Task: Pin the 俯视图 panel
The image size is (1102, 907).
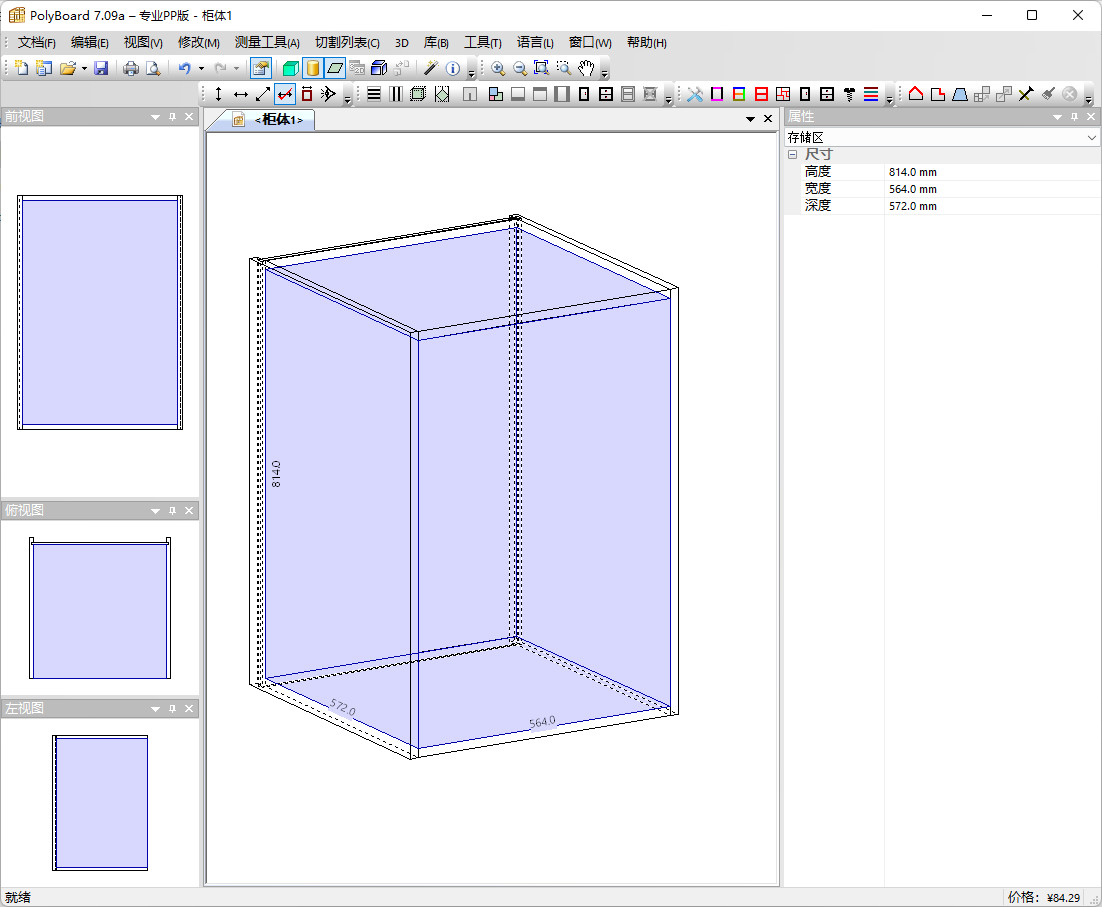Action: 172,511
